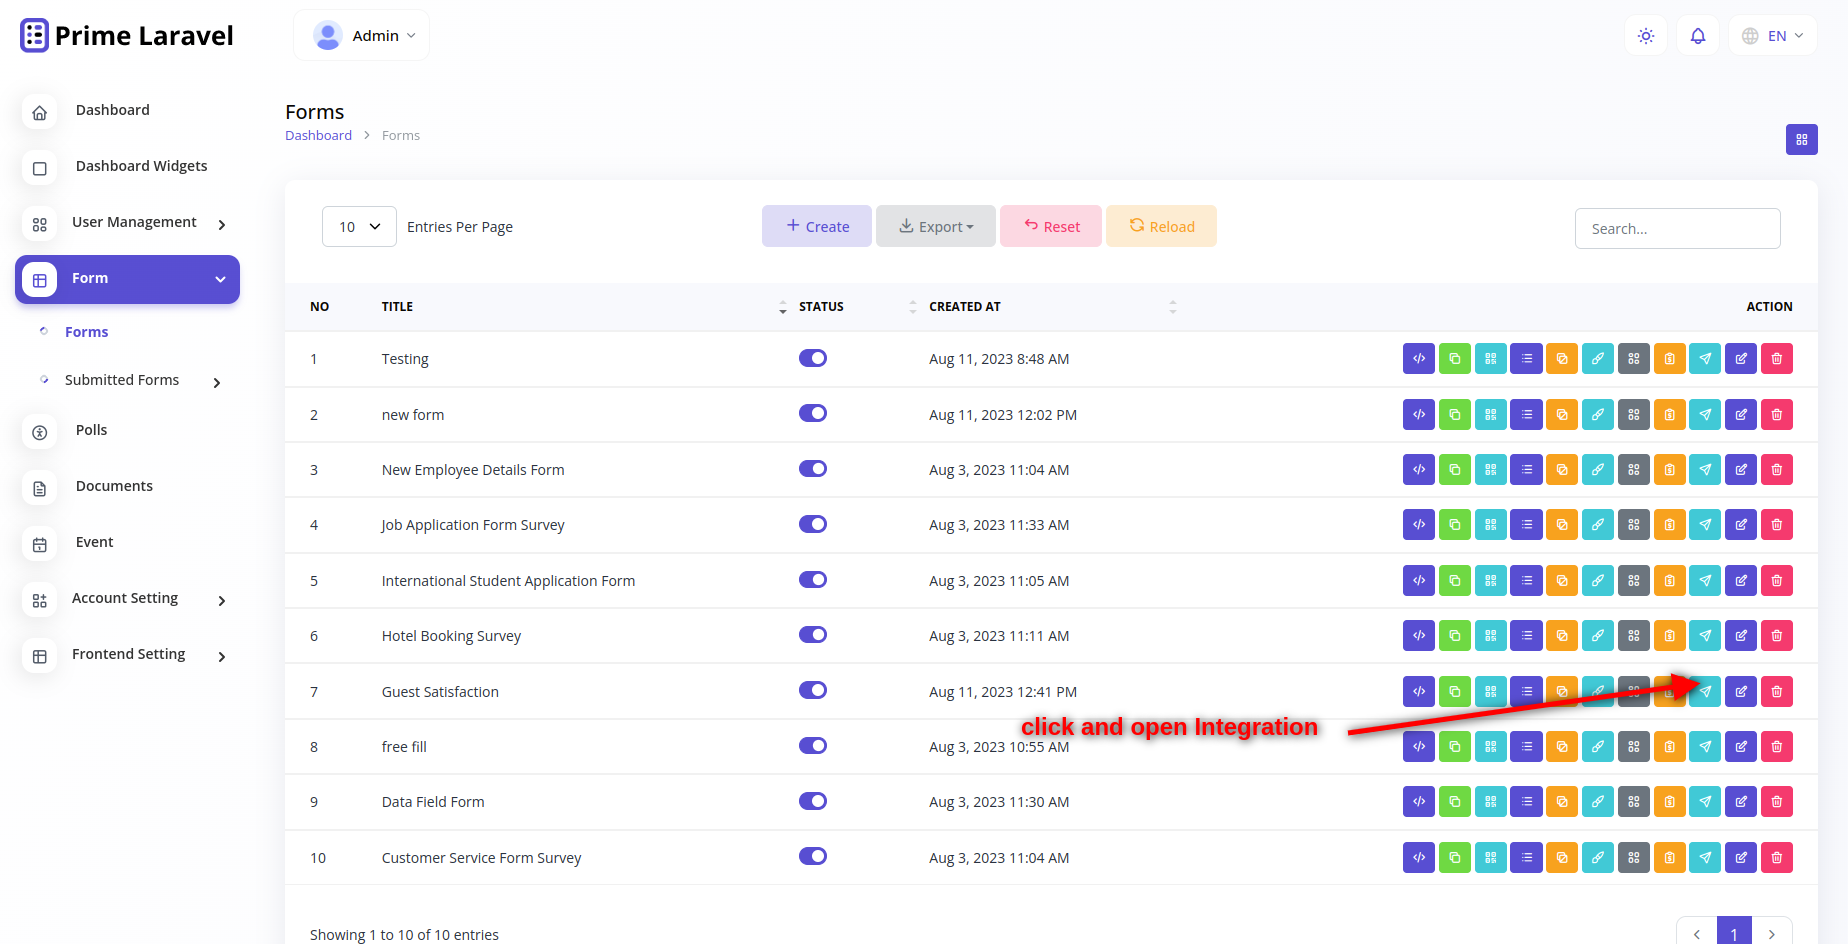The height and width of the screenshot is (944, 1848).
Task: Open the list icon for Job Application Form Survey
Action: coord(1526,525)
